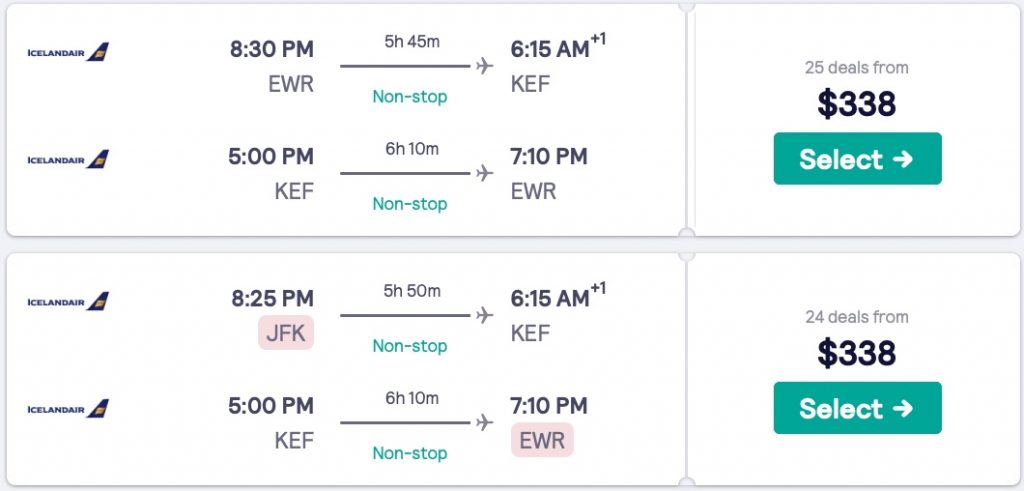
Task: Click the Icelandair logo on the EWR 8:30 PM flight
Action: [68, 52]
